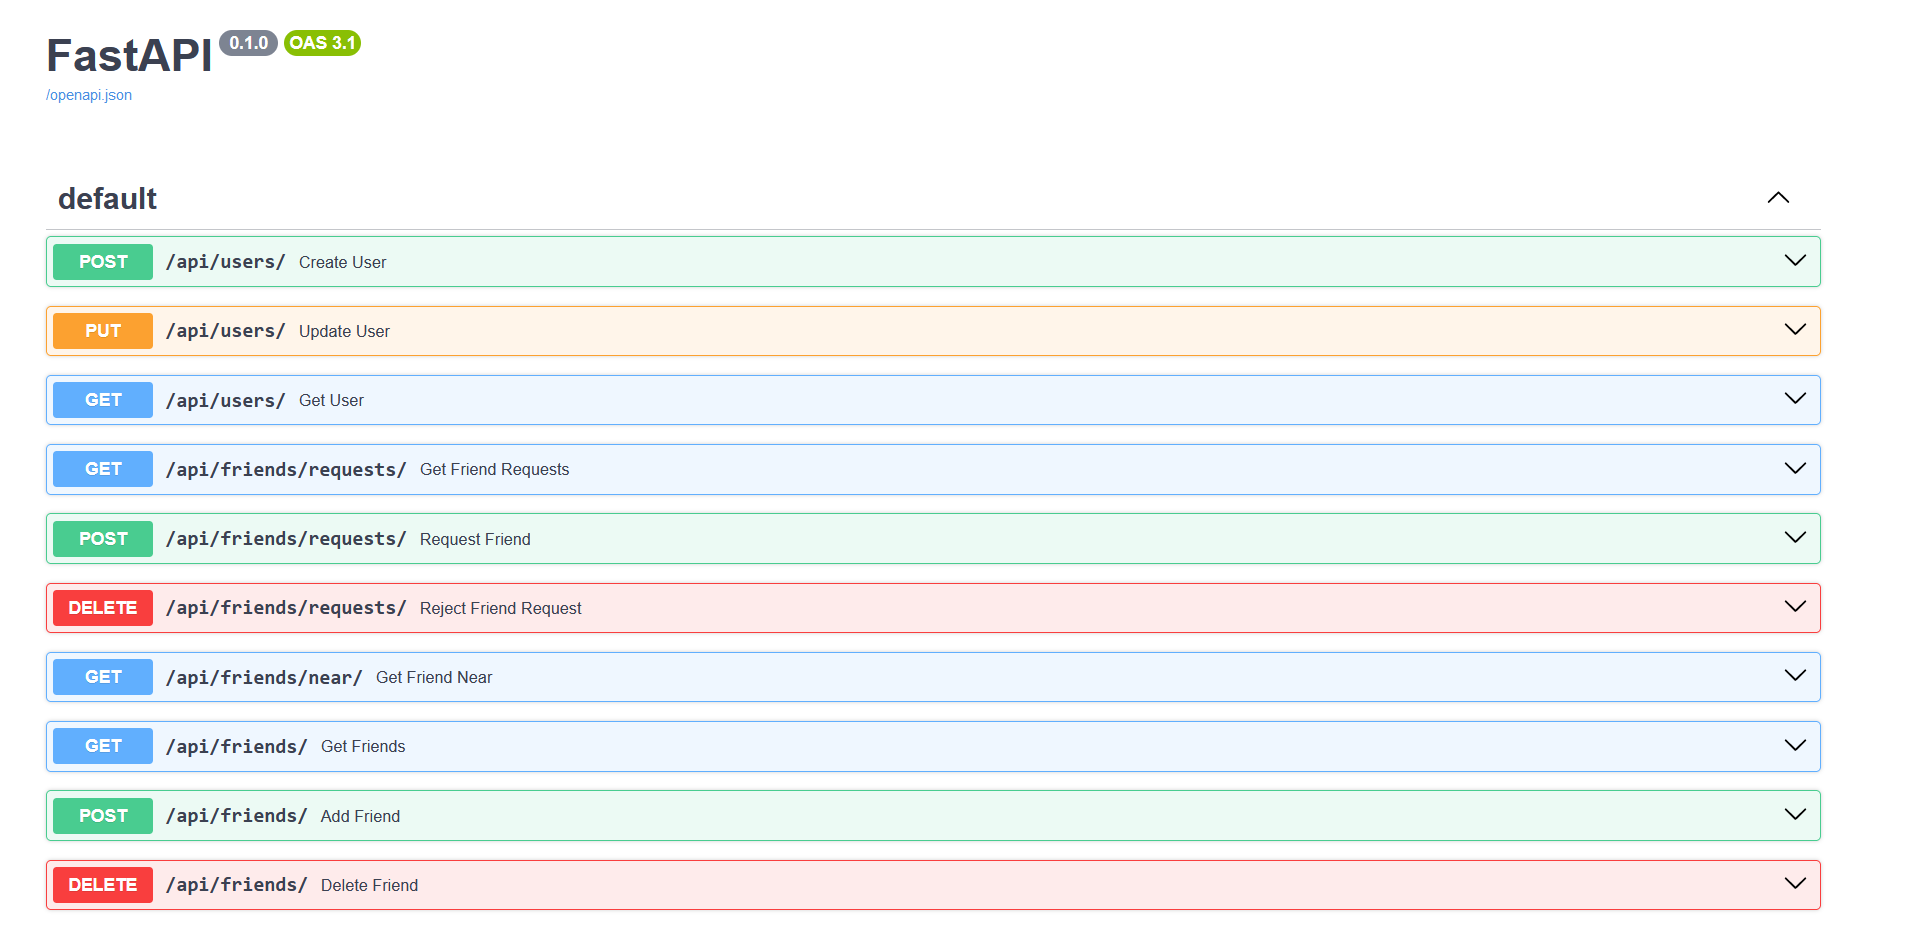Screen dimensions: 1906x948
Task: Click the OAS 3.1 badge
Action: tap(323, 43)
